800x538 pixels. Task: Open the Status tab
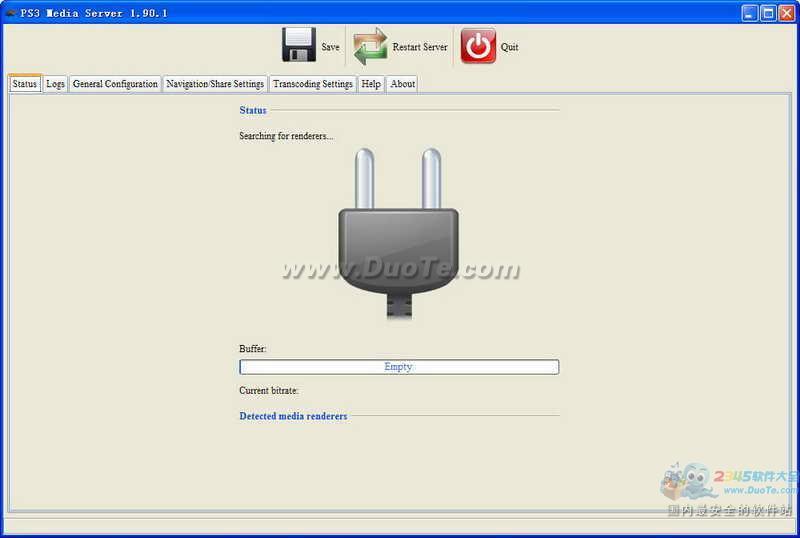[24, 84]
